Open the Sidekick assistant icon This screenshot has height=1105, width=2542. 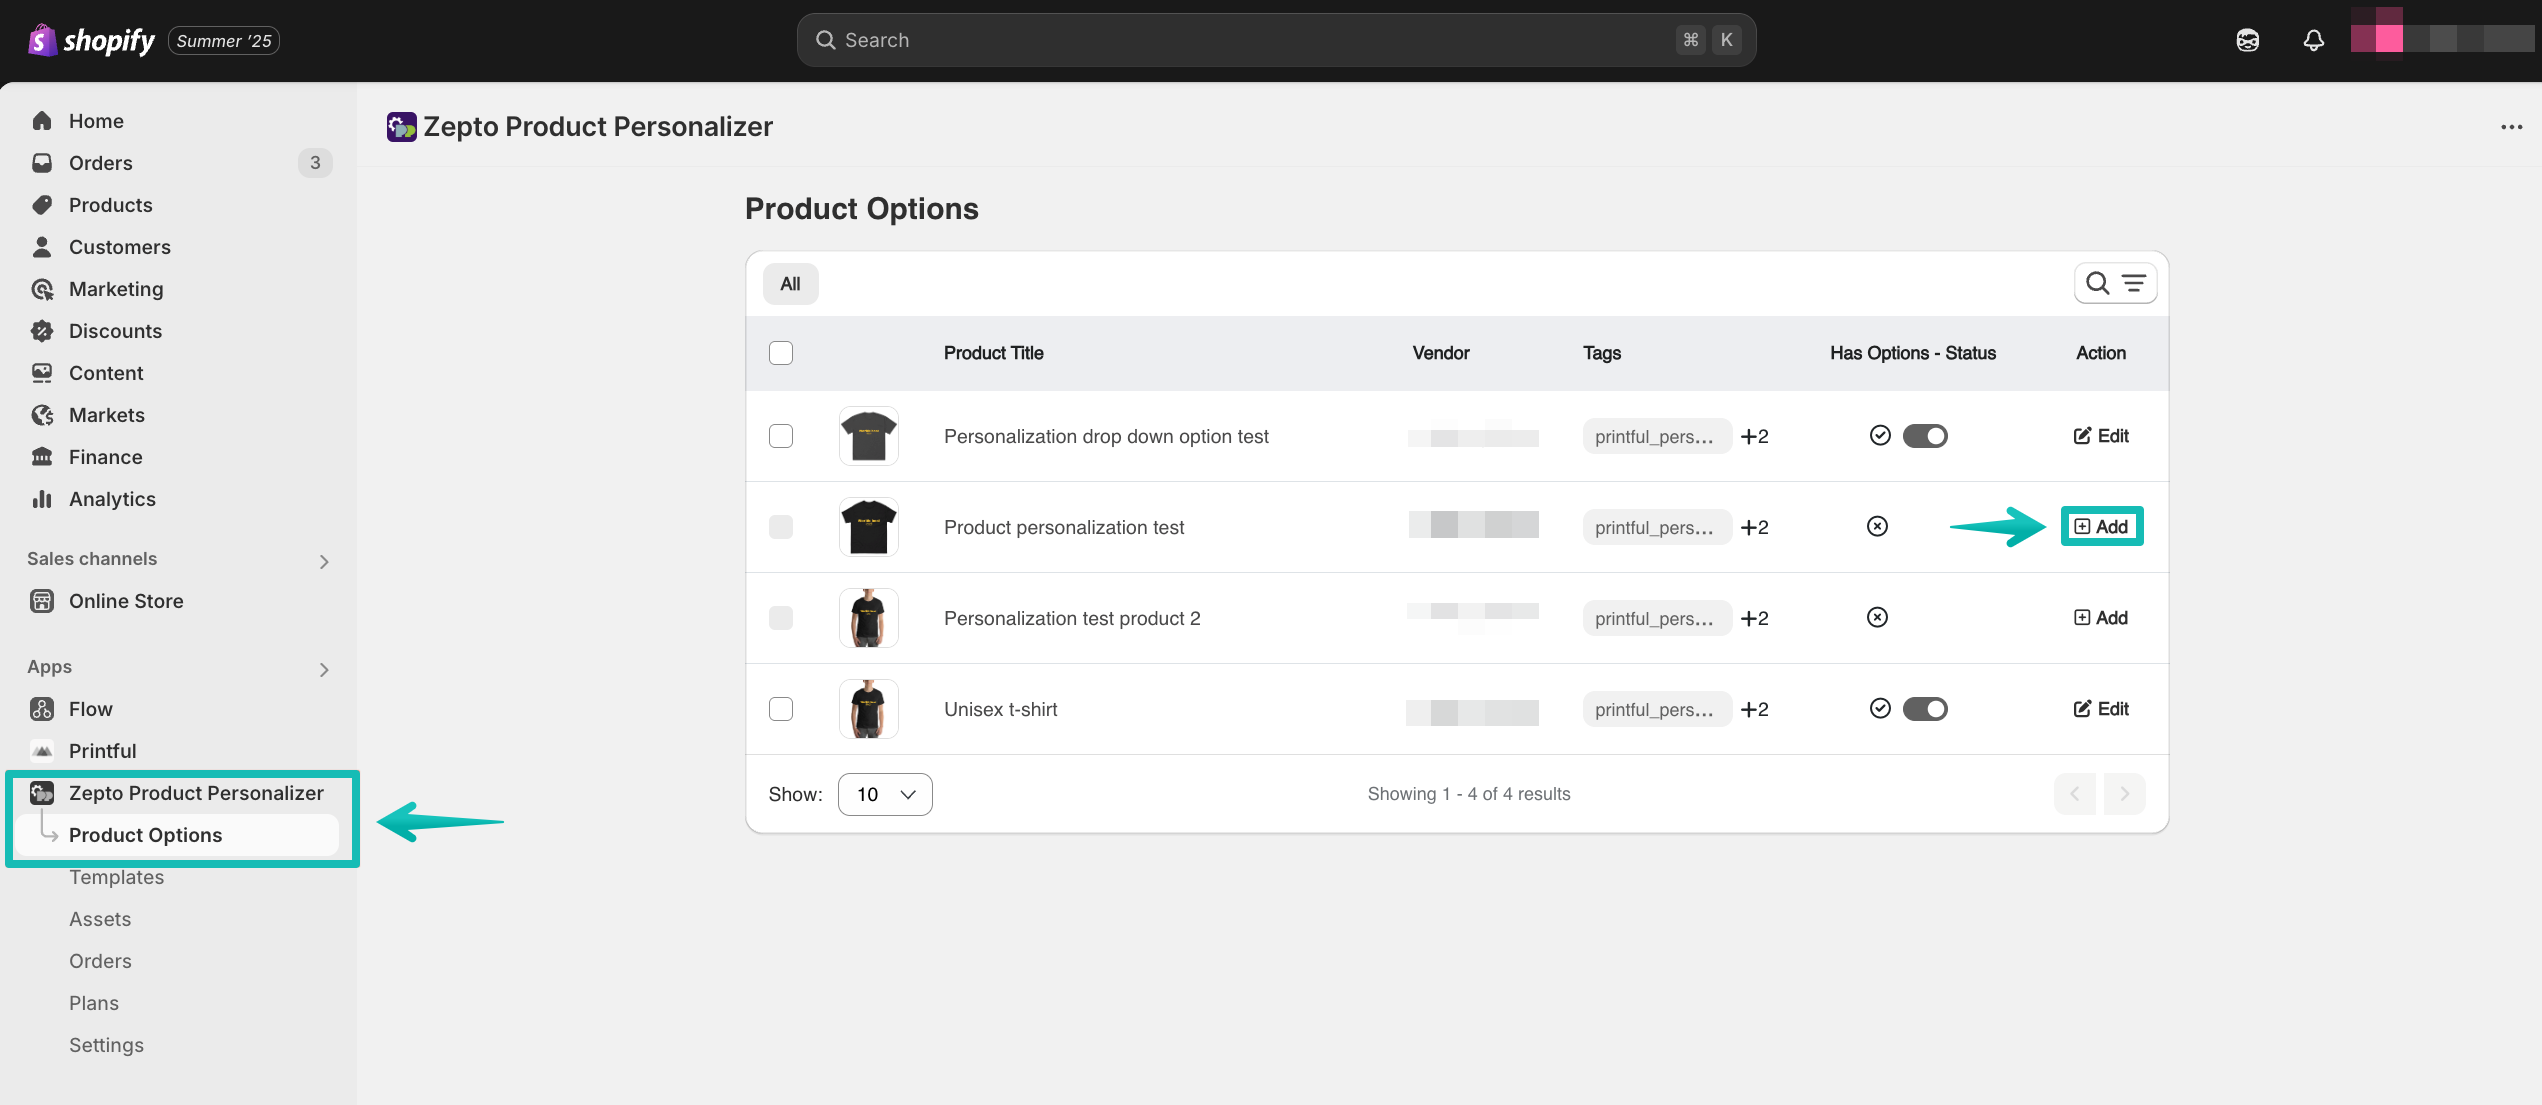point(2247,40)
